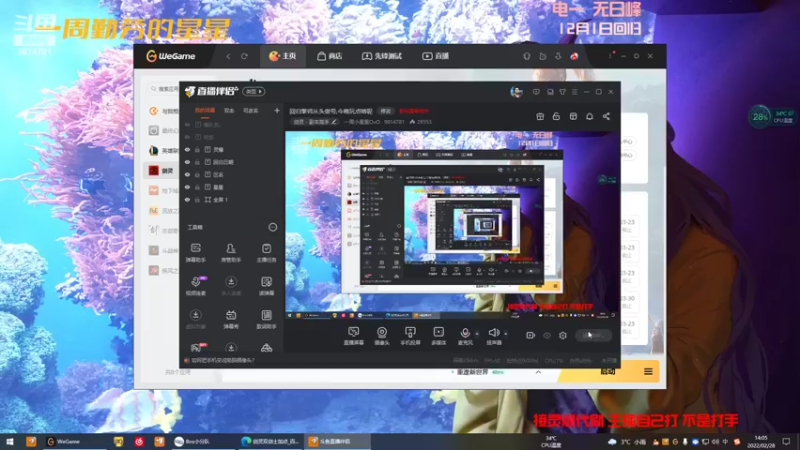This screenshot has width=800, height=450.
Task: Open the microphone volume dropdown arrow
Action: pos(477,334)
